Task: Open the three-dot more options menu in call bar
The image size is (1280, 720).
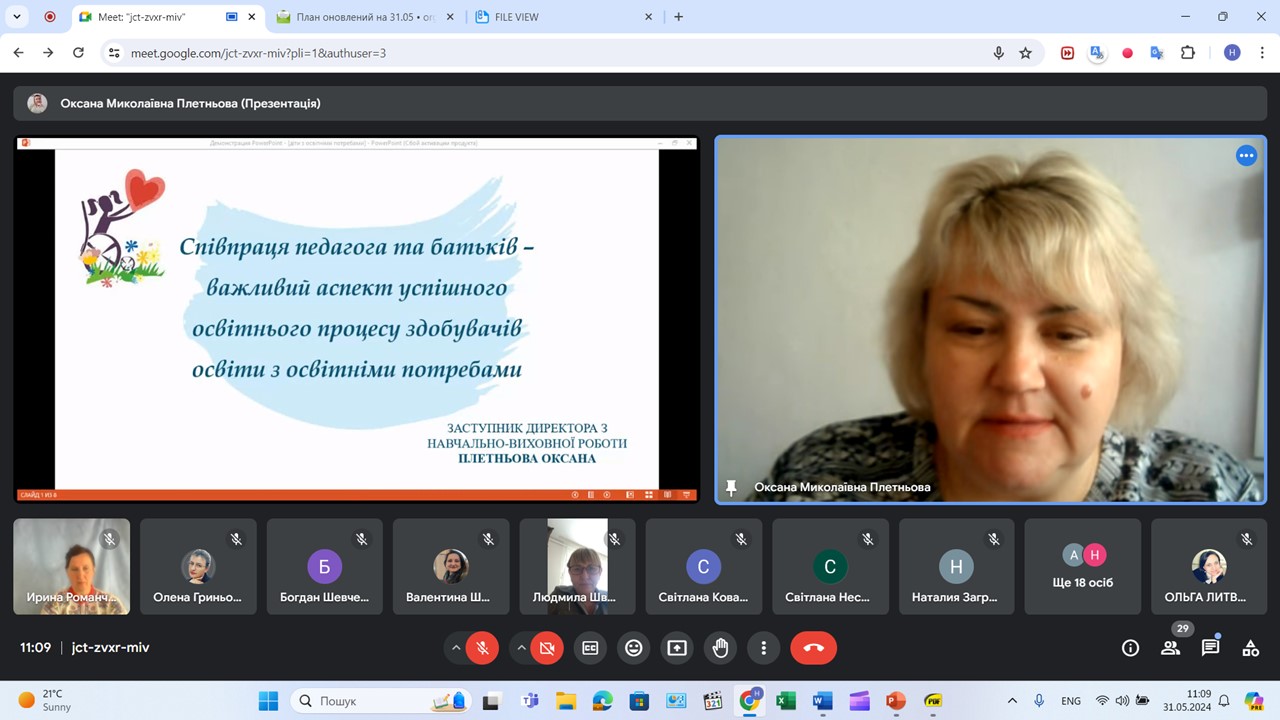Action: click(764, 648)
